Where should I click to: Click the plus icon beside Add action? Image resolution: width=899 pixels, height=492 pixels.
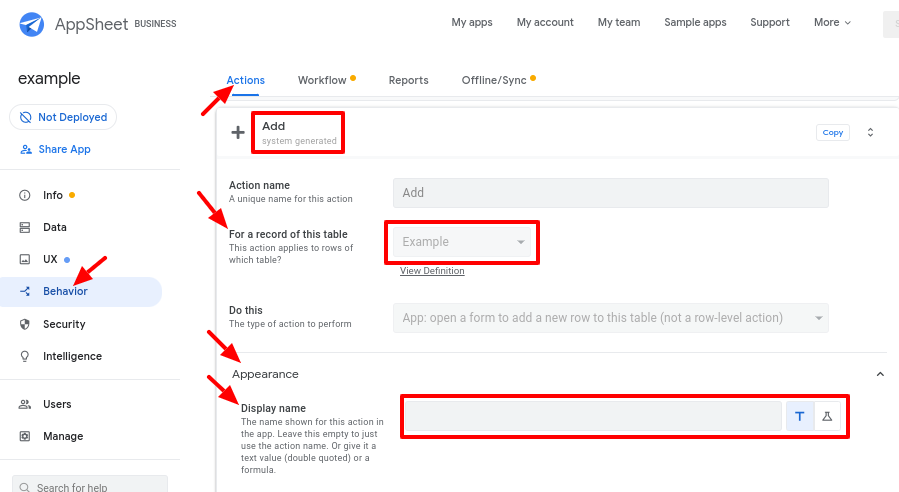(x=238, y=132)
